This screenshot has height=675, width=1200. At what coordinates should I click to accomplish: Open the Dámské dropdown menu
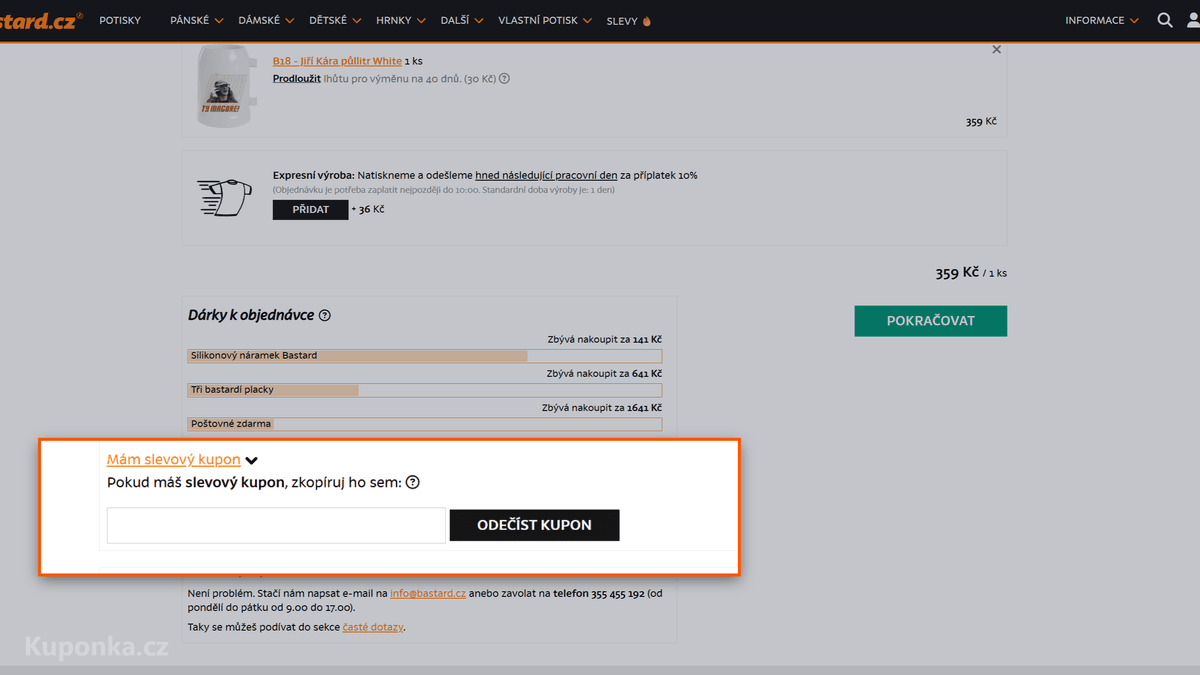pos(266,20)
